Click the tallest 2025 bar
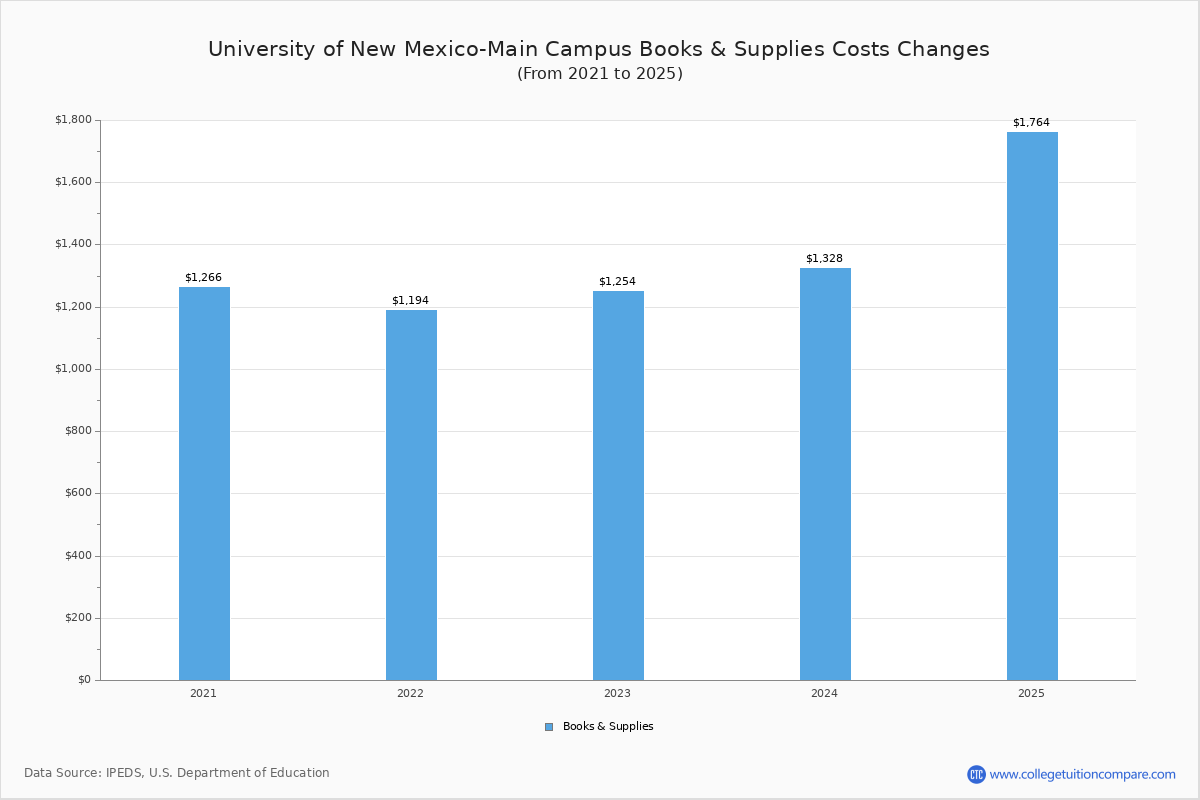The height and width of the screenshot is (800, 1200). pyautogui.click(x=1032, y=406)
